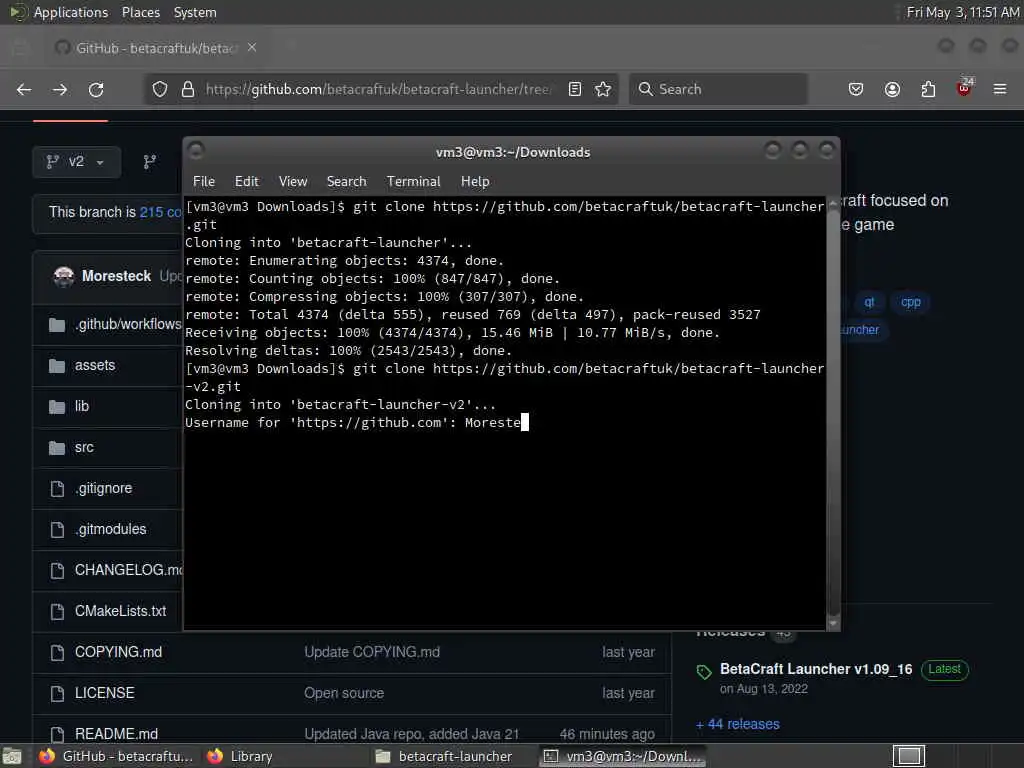The image size is (1024, 768).
Task: Open the Places panel menu
Action: point(140,12)
